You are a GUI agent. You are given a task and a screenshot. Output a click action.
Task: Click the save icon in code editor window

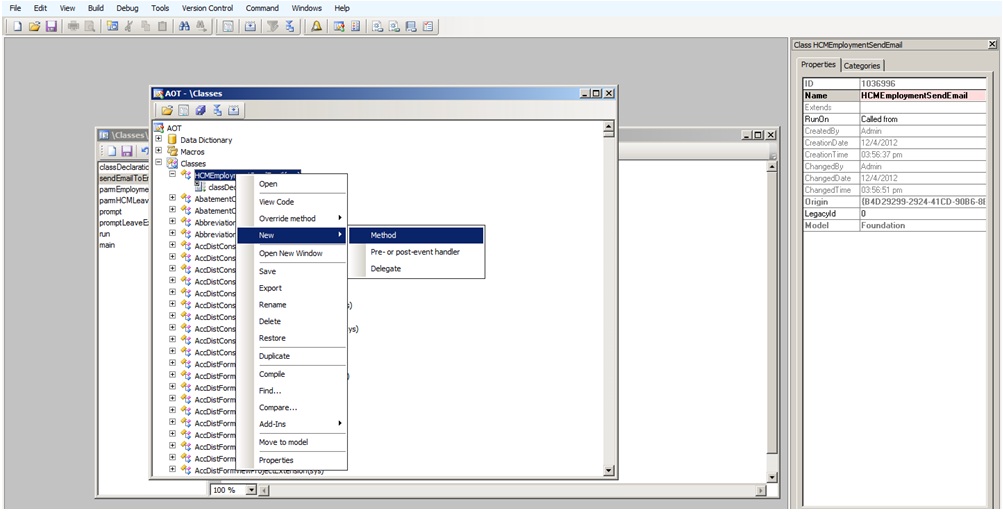(129, 151)
